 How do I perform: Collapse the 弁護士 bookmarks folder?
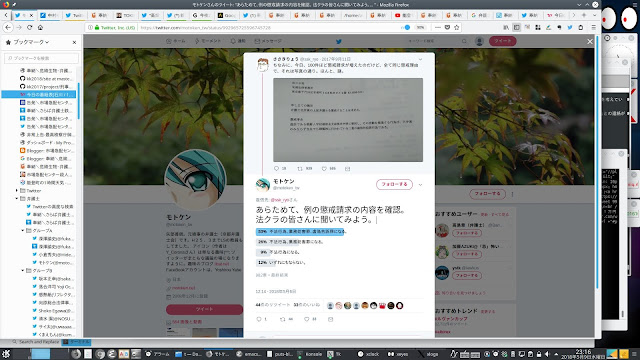pos(17,198)
